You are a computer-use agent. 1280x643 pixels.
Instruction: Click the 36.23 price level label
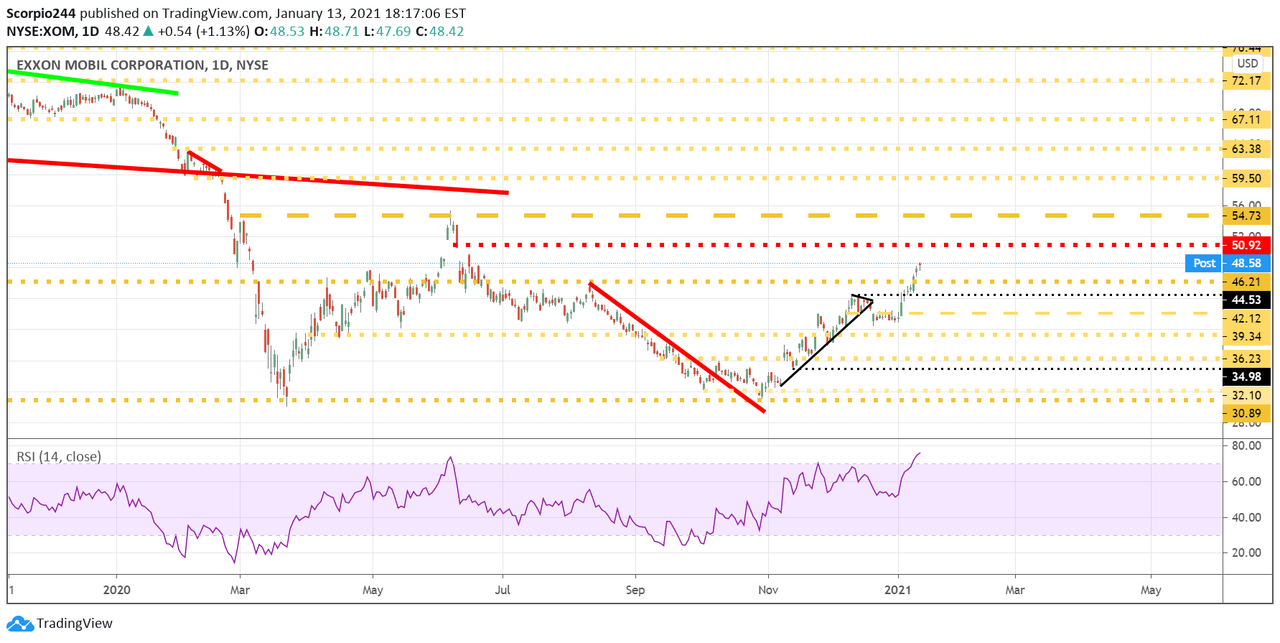point(1246,358)
